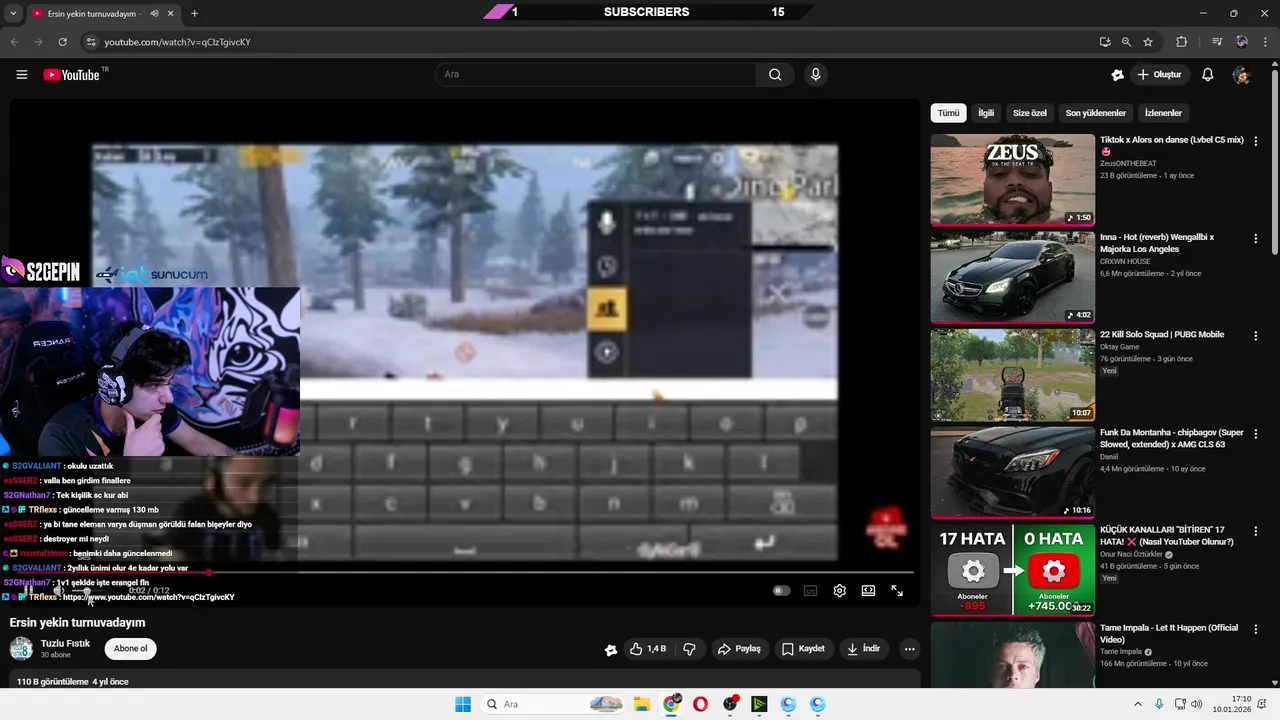Start voice search with the microphone icon
Image resolution: width=1280 pixels, height=720 pixels.
(x=815, y=75)
